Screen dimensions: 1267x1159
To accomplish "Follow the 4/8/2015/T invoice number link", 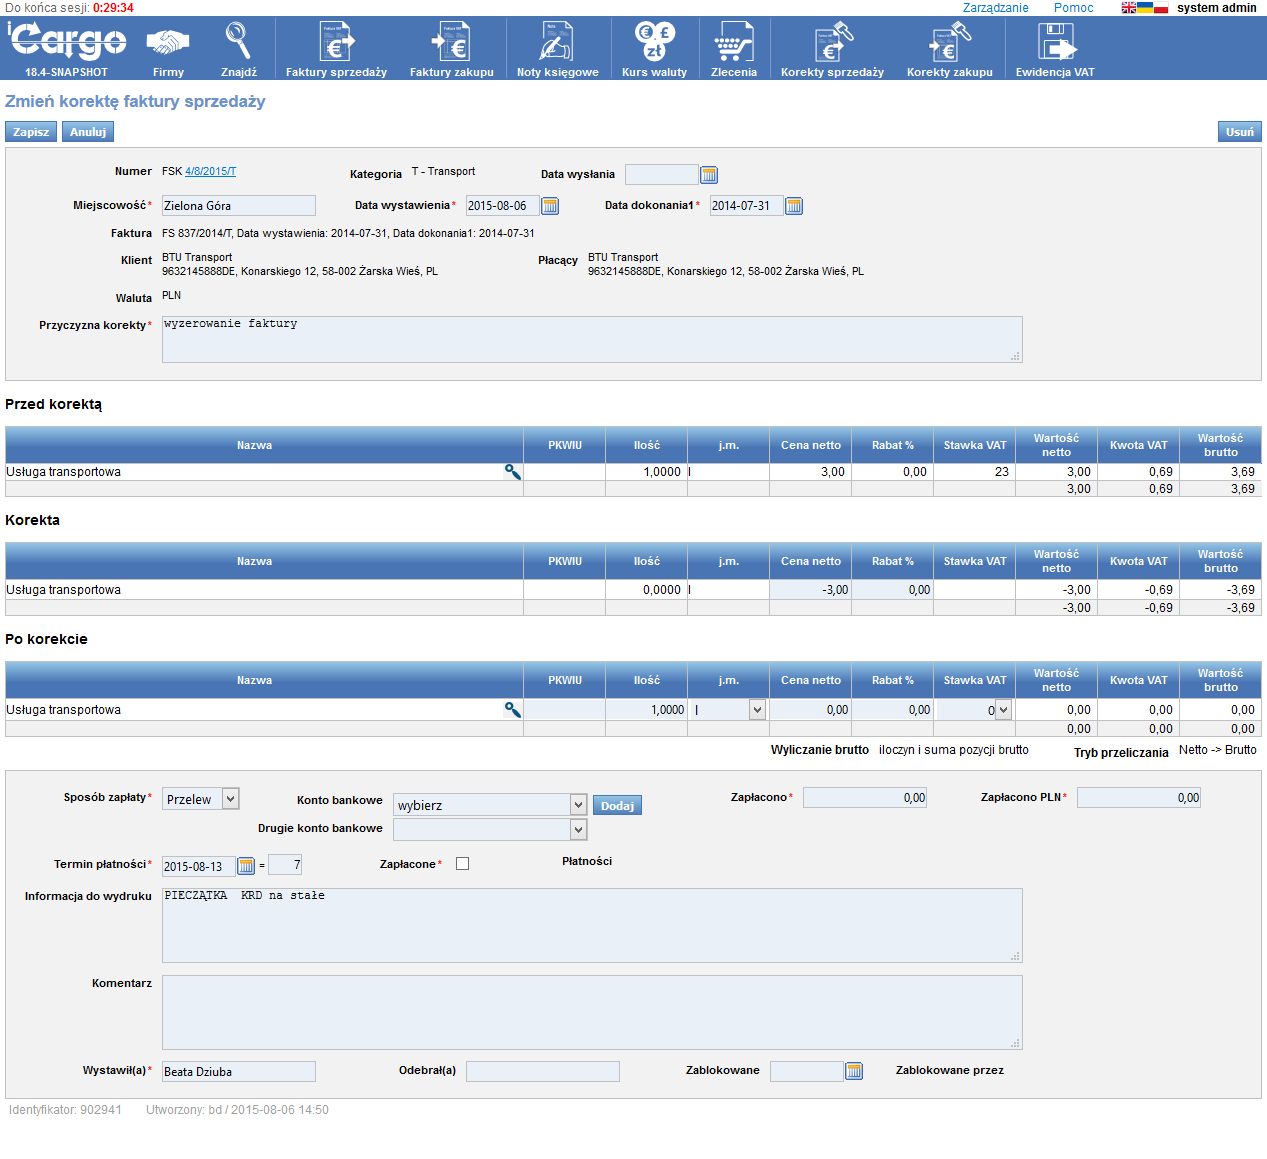I will 210,172.
